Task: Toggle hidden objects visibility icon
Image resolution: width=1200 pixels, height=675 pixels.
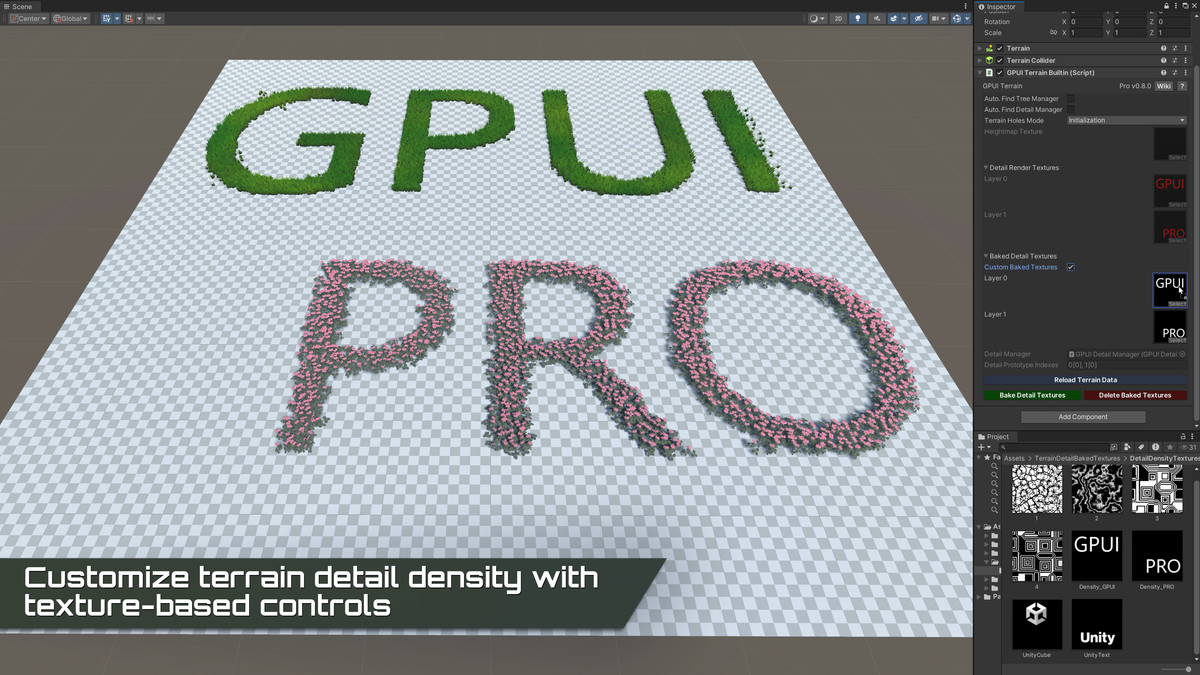Action: [918, 18]
